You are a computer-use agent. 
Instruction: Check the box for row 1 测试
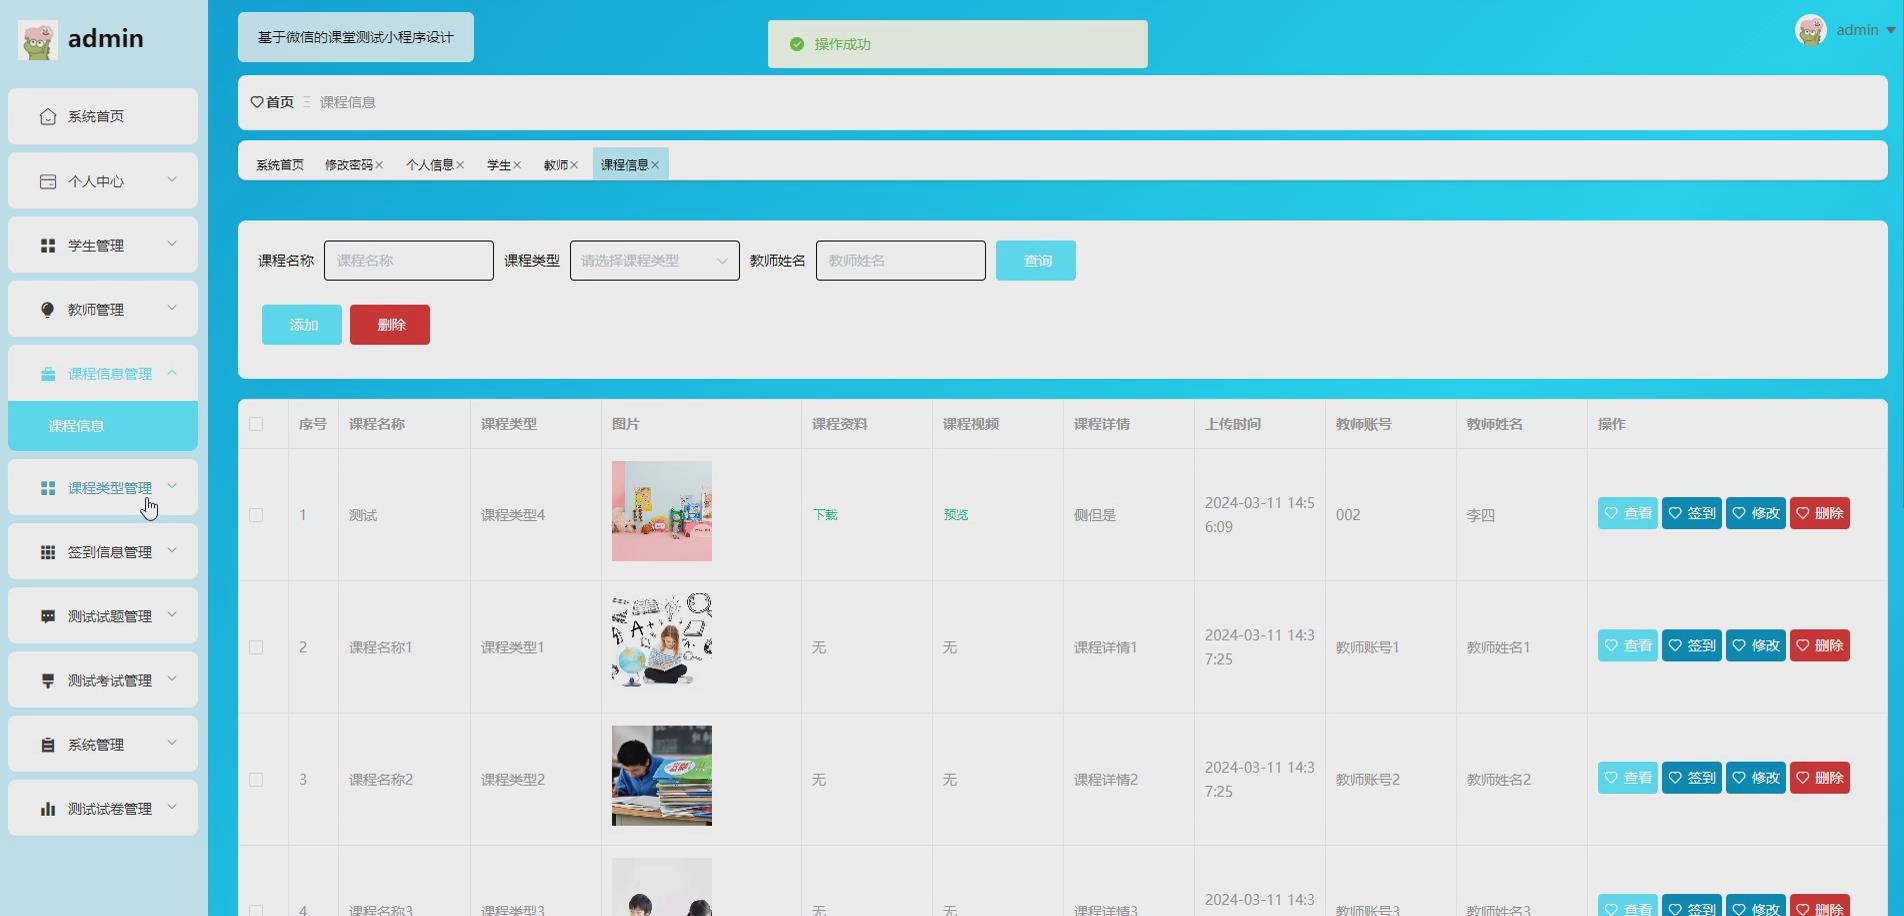click(x=256, y=515)
